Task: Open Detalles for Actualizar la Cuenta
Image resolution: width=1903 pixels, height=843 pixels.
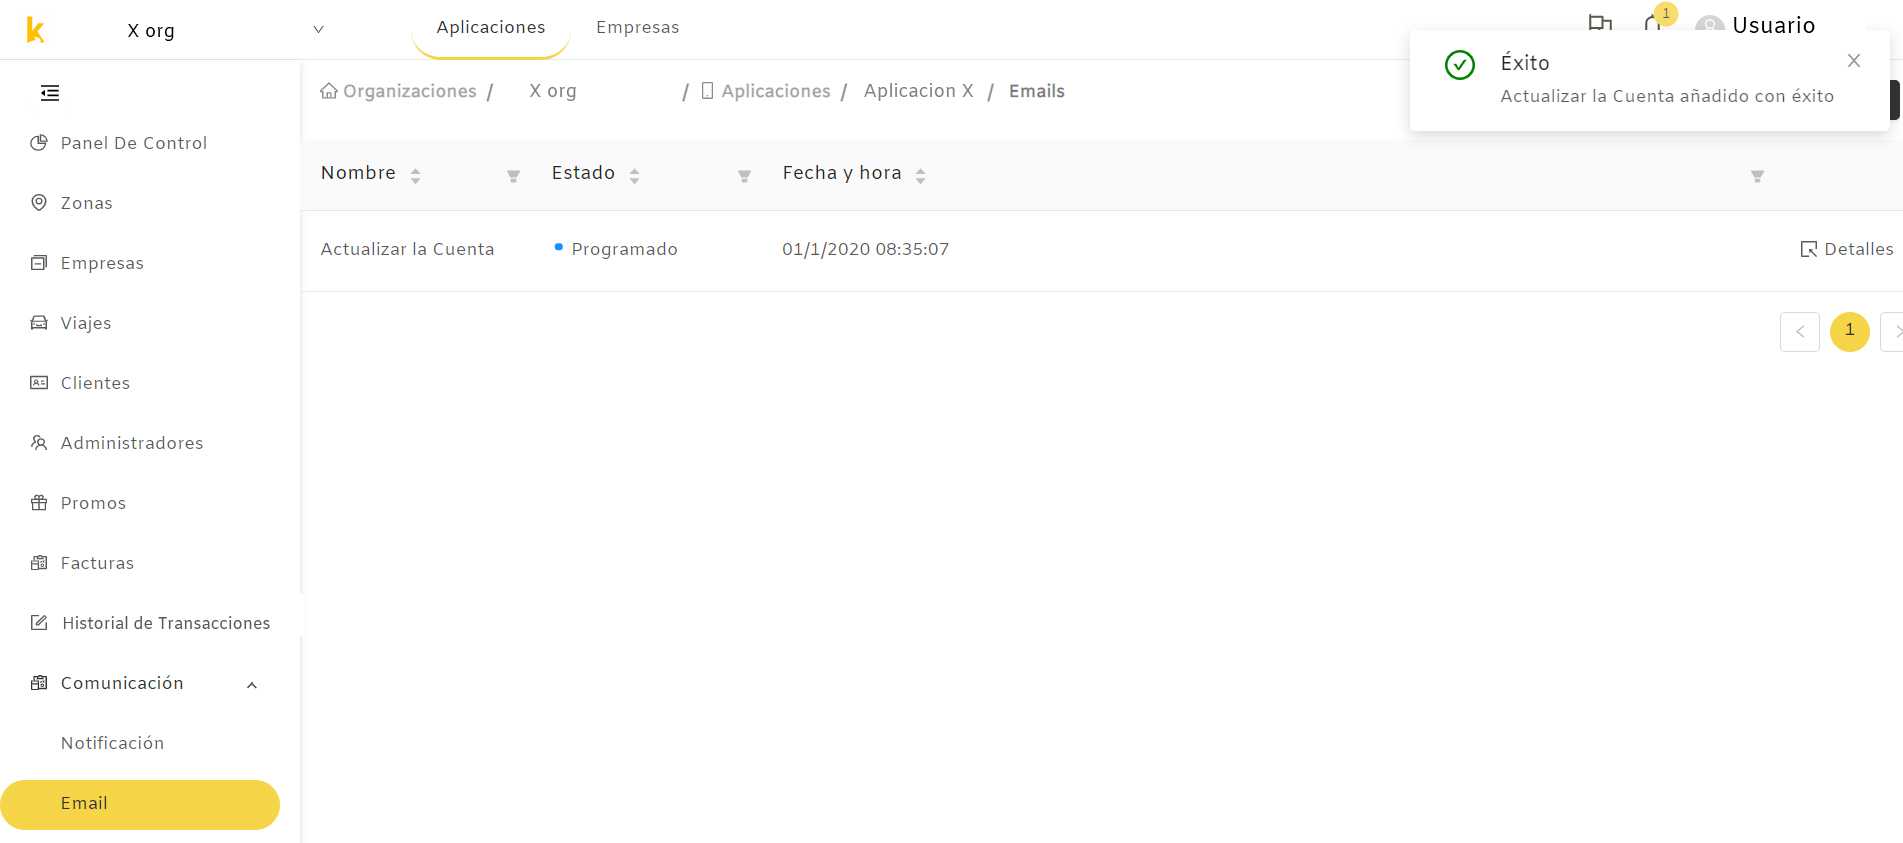Action: click(1846, 249)
